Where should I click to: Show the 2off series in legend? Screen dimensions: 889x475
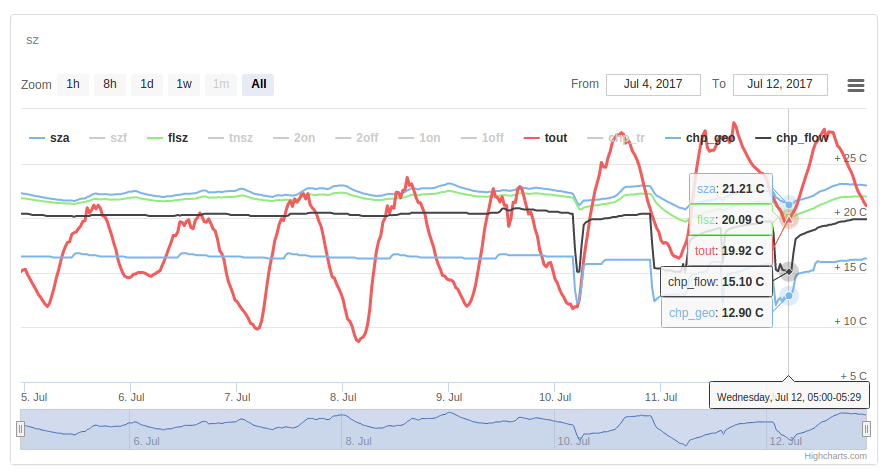pyautogui.click(x=357, y=138)
